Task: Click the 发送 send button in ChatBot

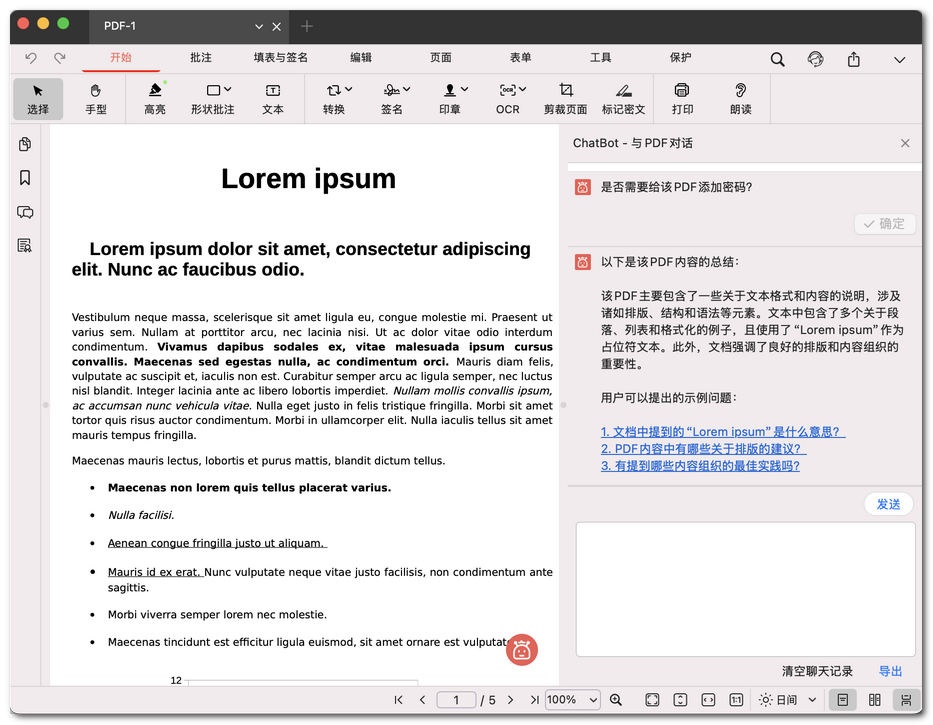Action: (x=887, y=504)
